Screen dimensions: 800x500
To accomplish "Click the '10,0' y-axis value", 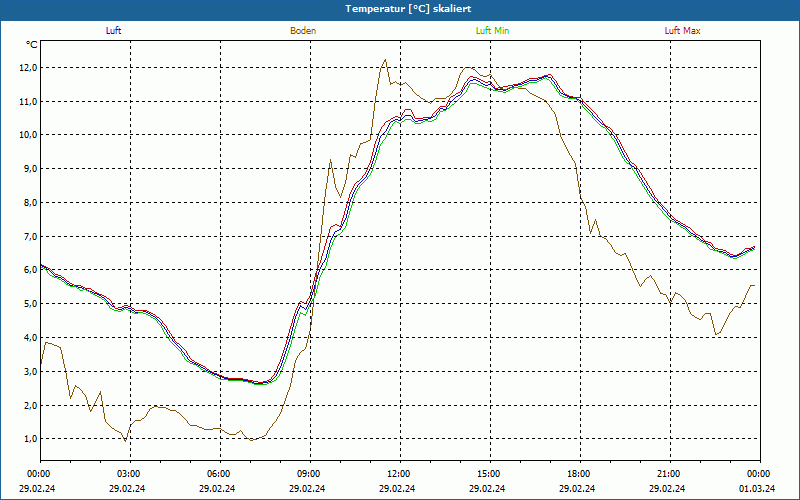I will pyautogui.click(x=28, y=135).
